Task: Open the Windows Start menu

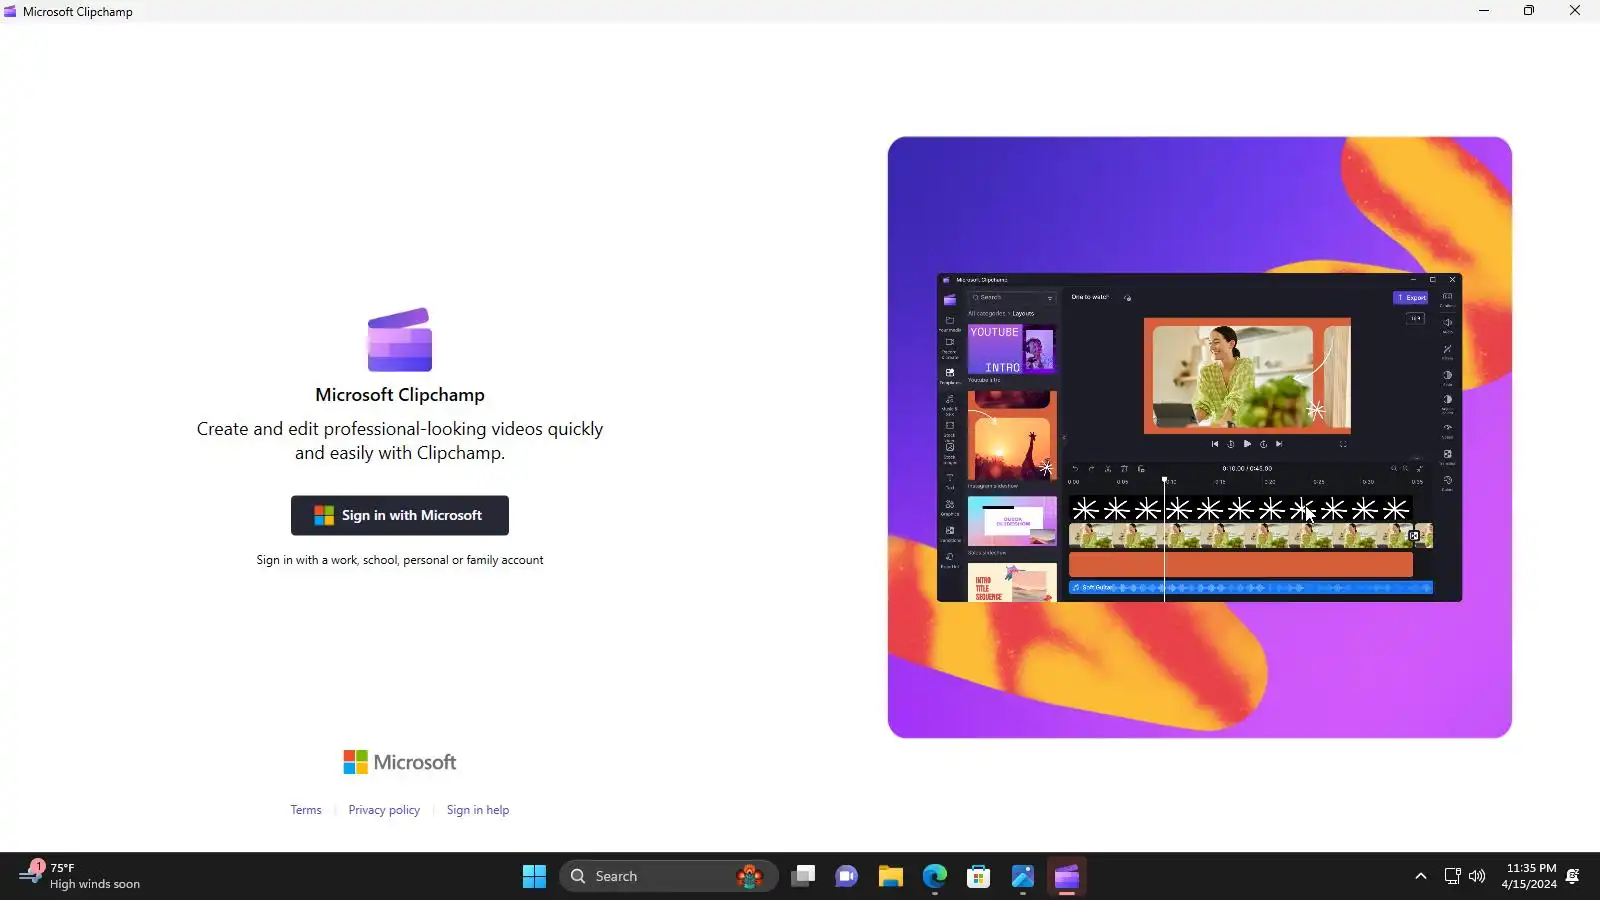Action: [x=535, y=876]
